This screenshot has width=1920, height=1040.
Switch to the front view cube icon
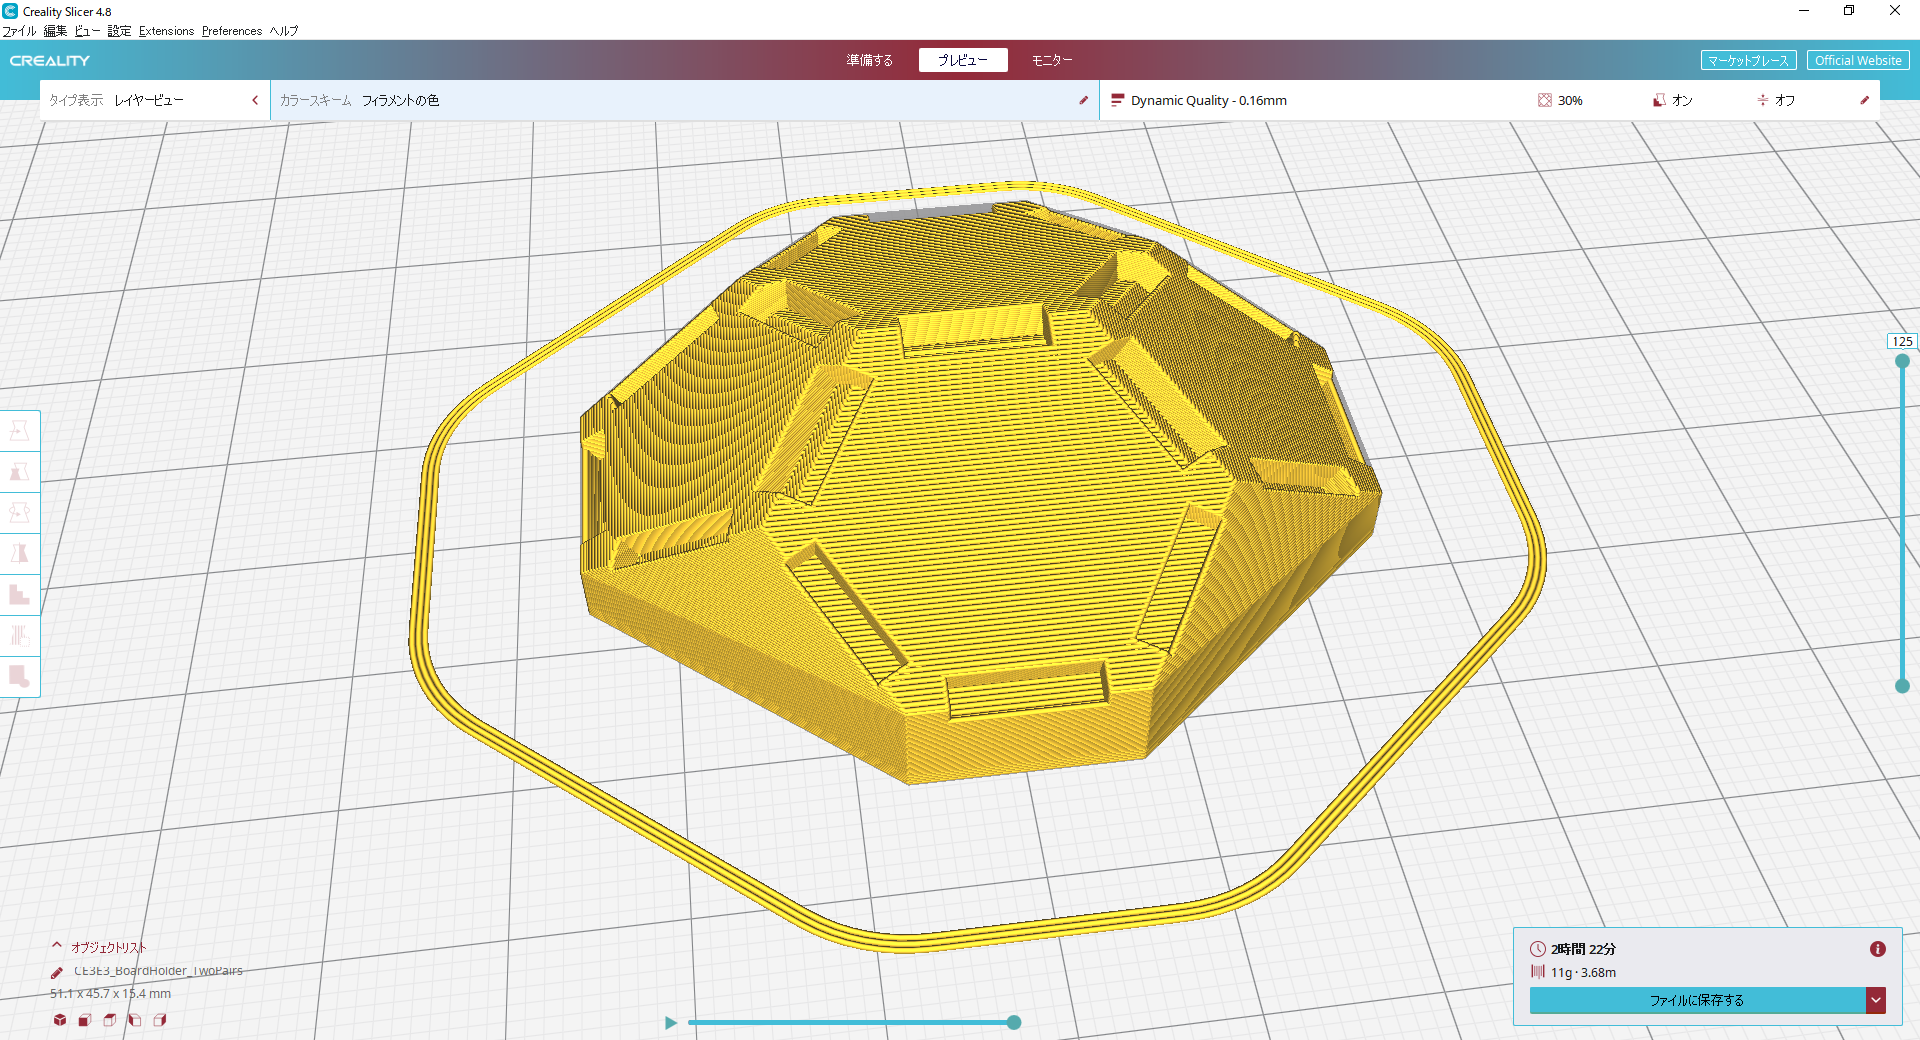(85, 1020)
